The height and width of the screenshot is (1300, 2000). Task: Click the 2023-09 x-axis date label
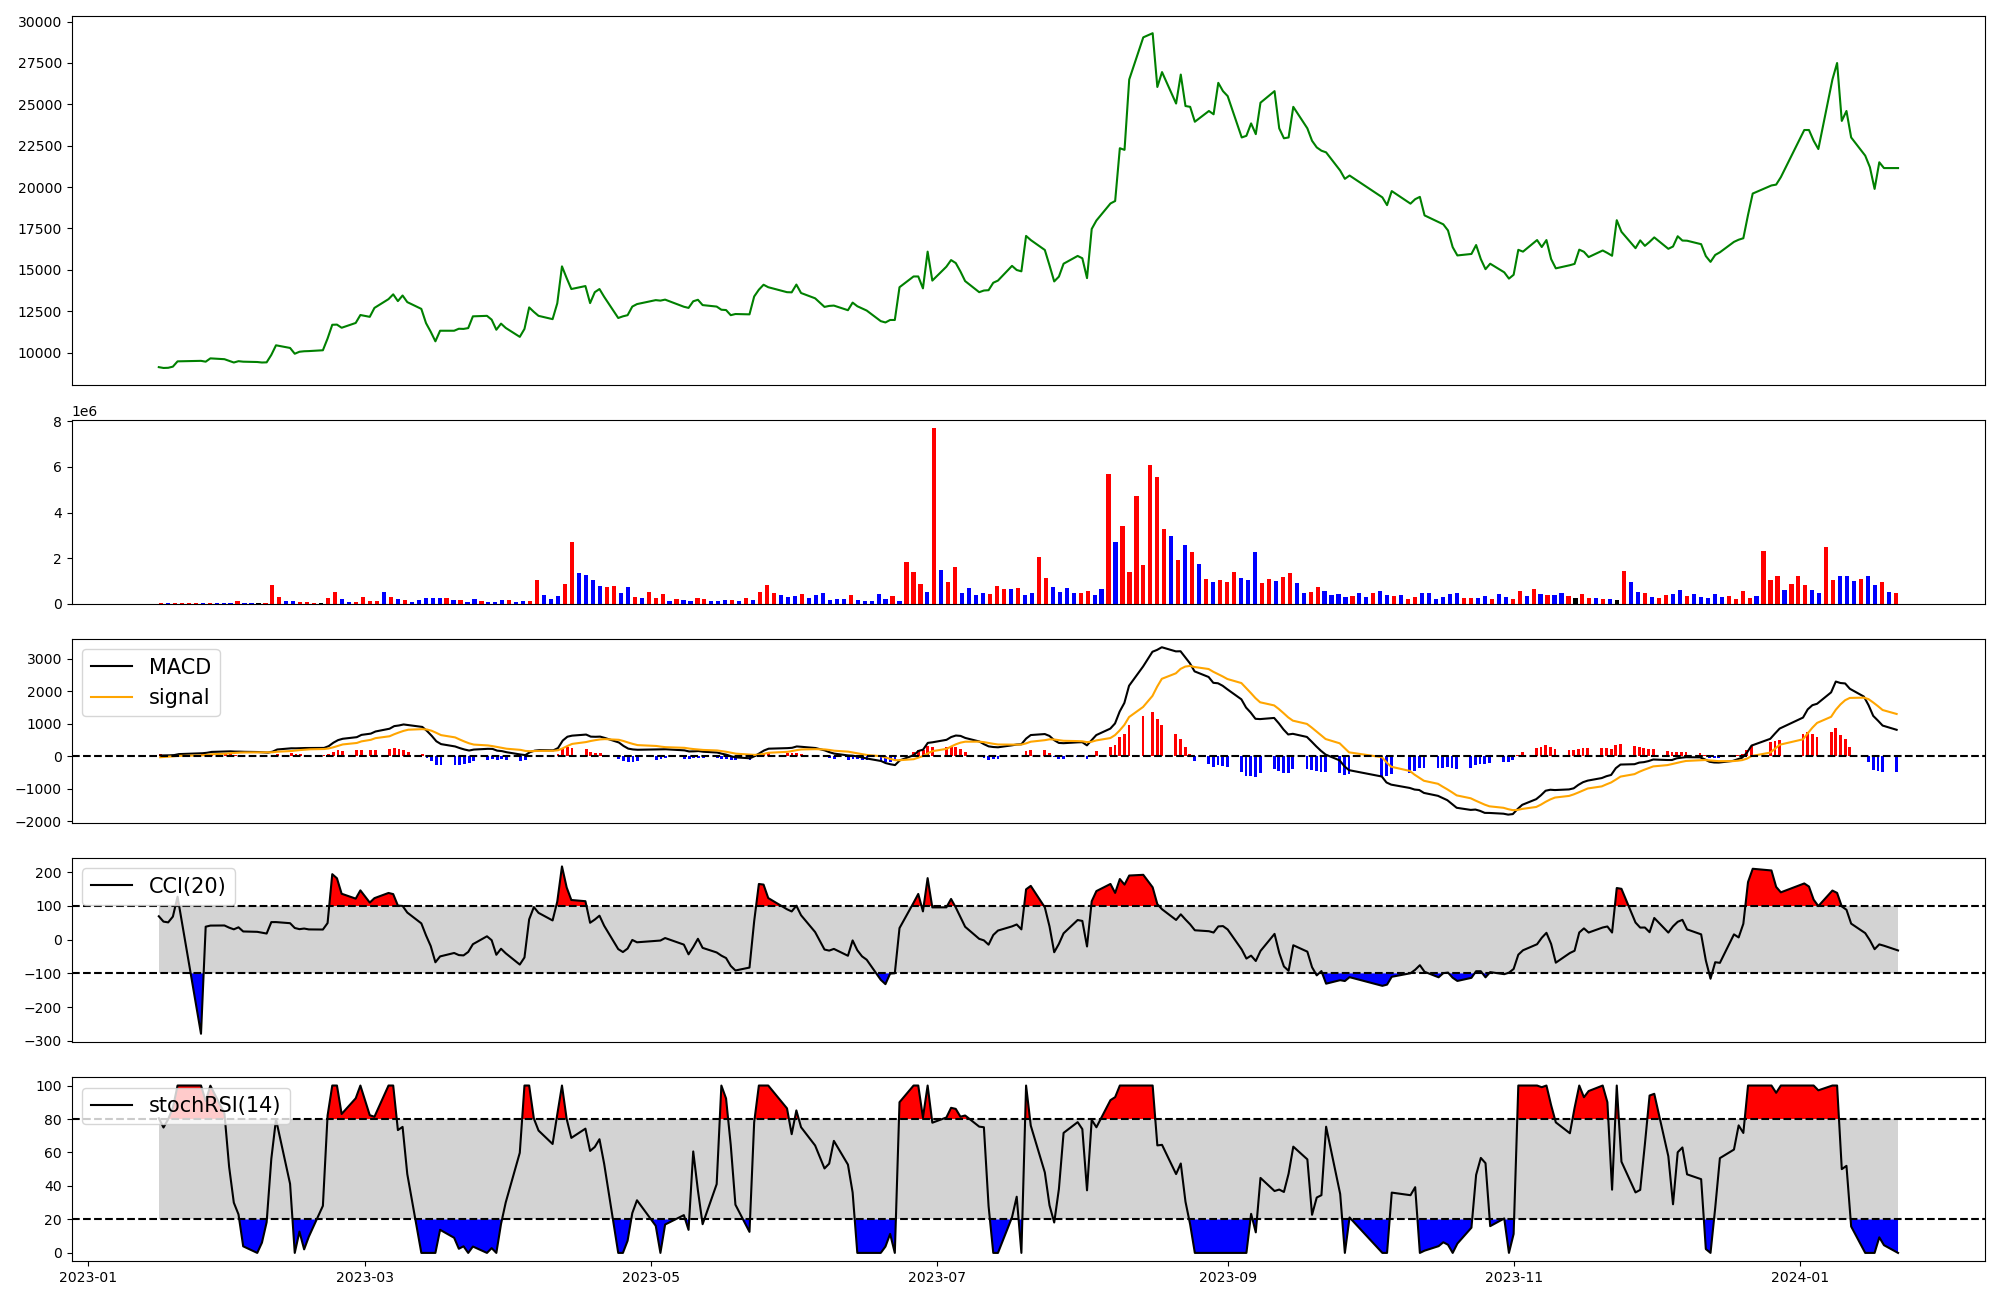[1228, 1277]
